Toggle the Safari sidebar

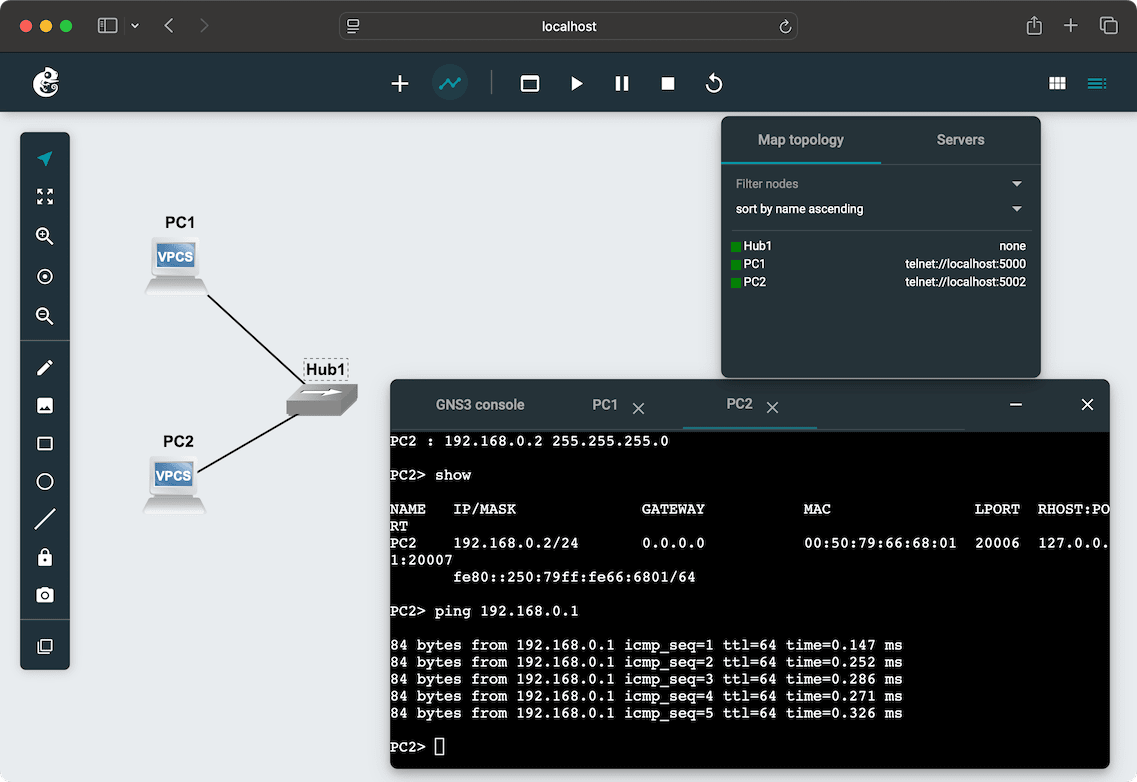pos(107,25)
